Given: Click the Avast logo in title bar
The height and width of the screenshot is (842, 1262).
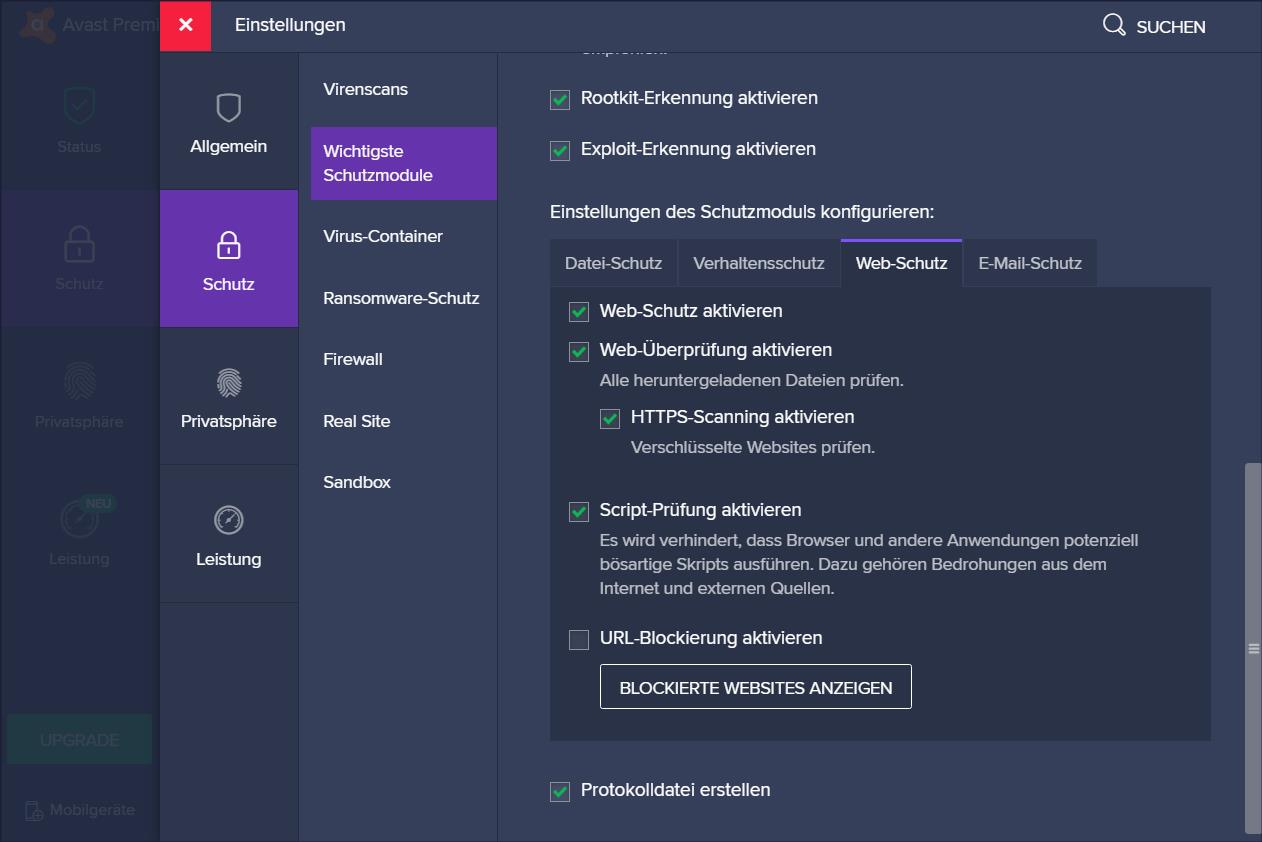Looking at the screenshot, I should coord(40,25).
